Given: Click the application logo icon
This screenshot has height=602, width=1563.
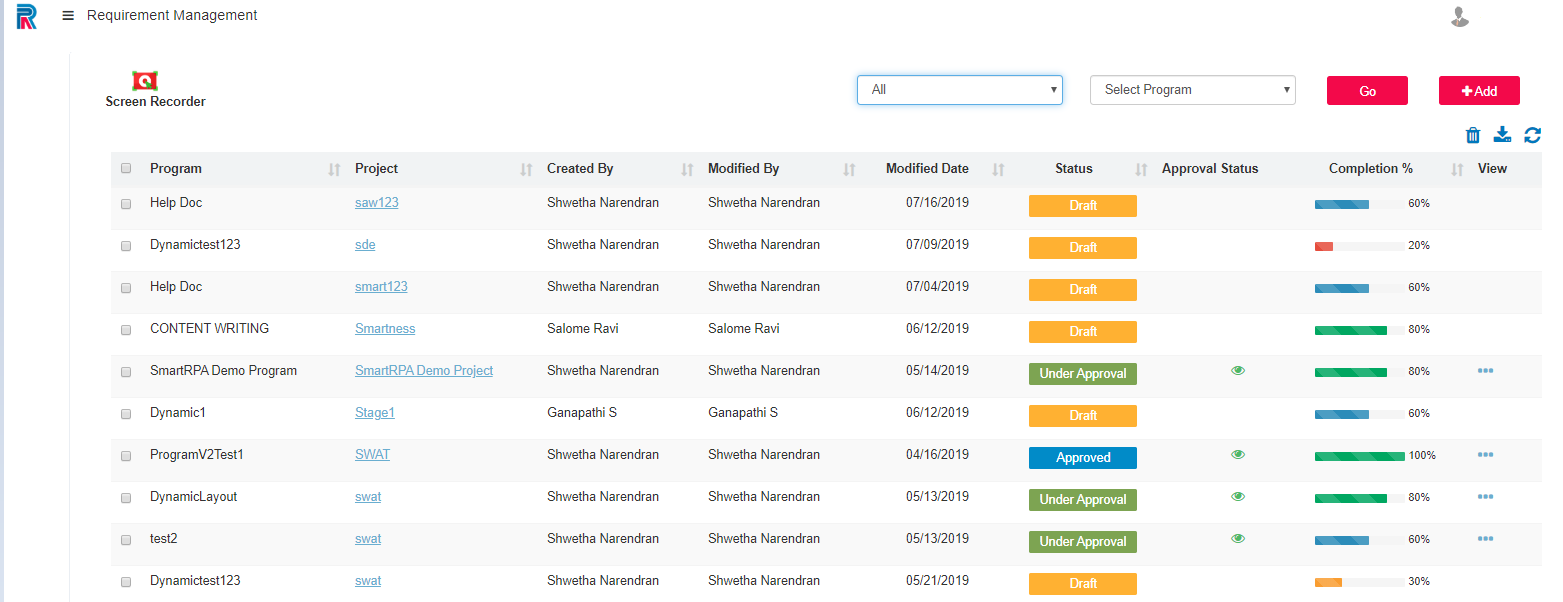Looking at the screenshot, I should coord(27,16).
